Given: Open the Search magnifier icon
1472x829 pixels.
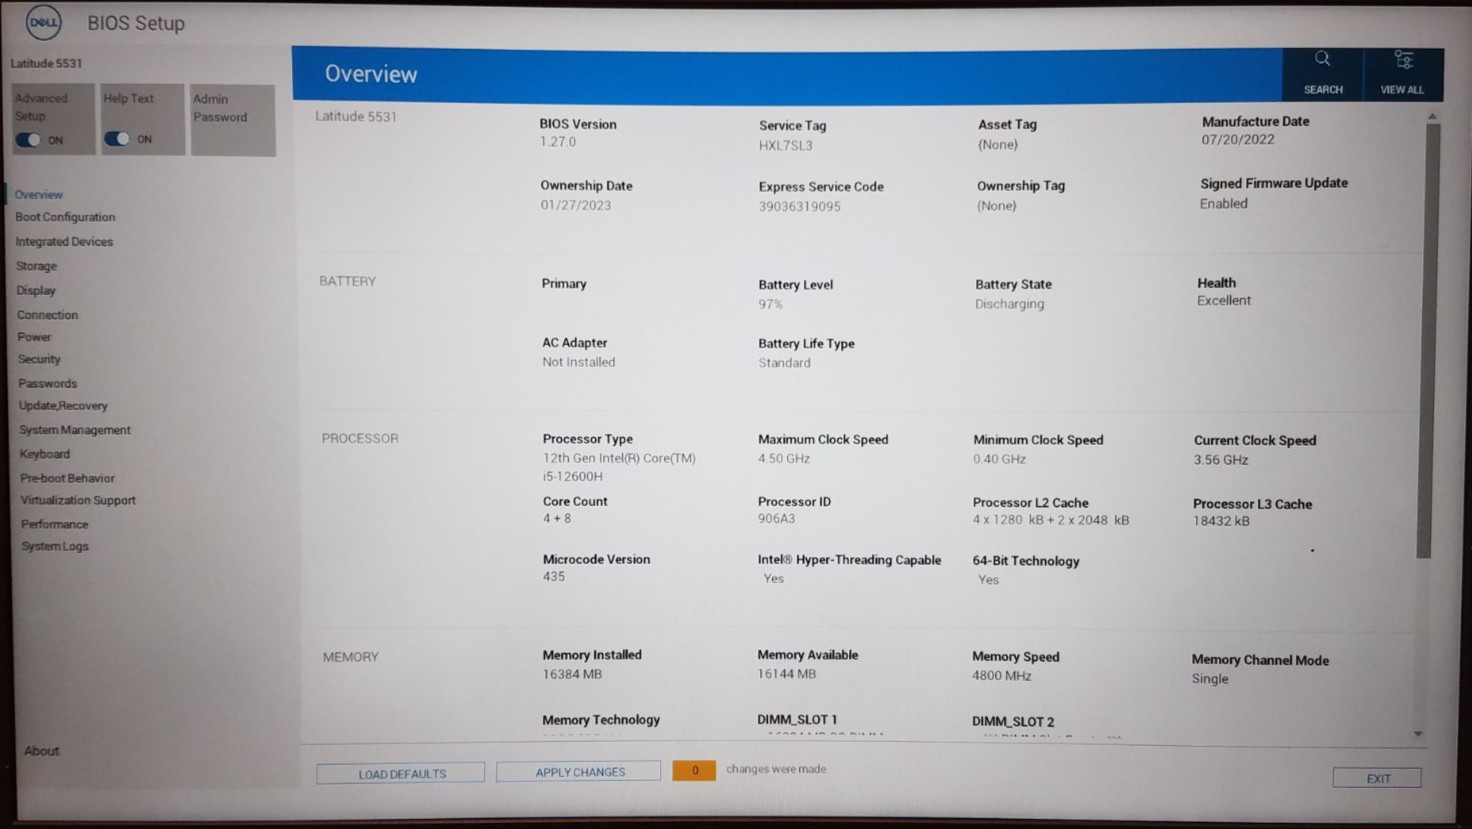Looking at the screenshot, I should 1322,59.
